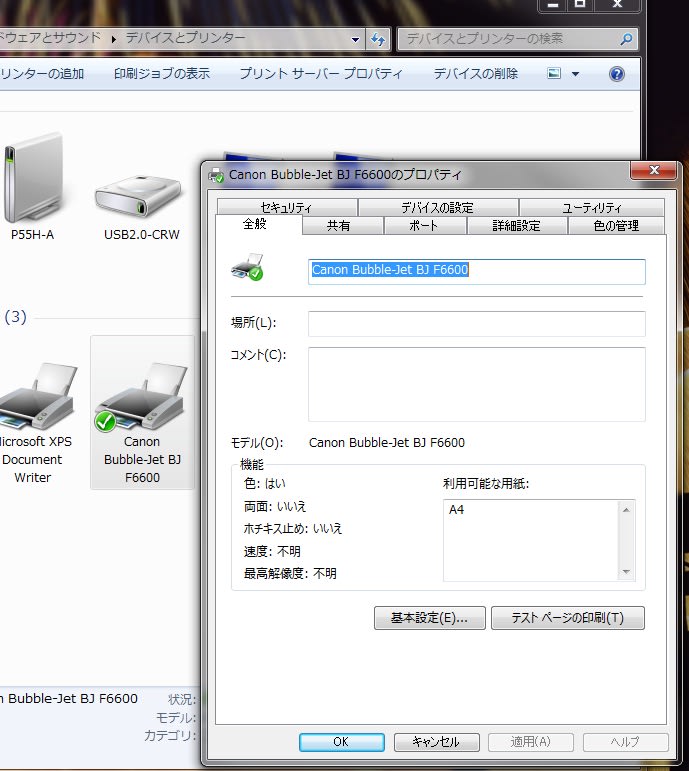Close the Canon properties dialog
This screenshot has width=689, height=771.
coord(654,170)
